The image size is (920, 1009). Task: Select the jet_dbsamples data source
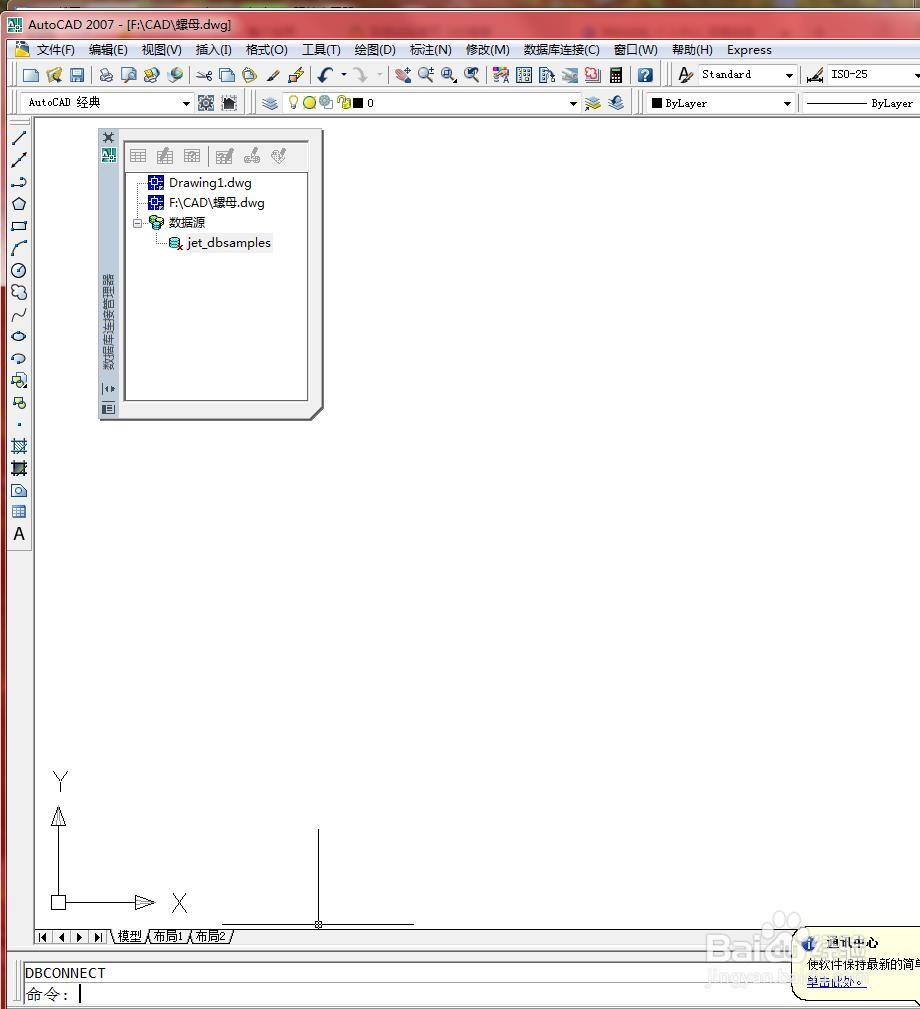228,243
